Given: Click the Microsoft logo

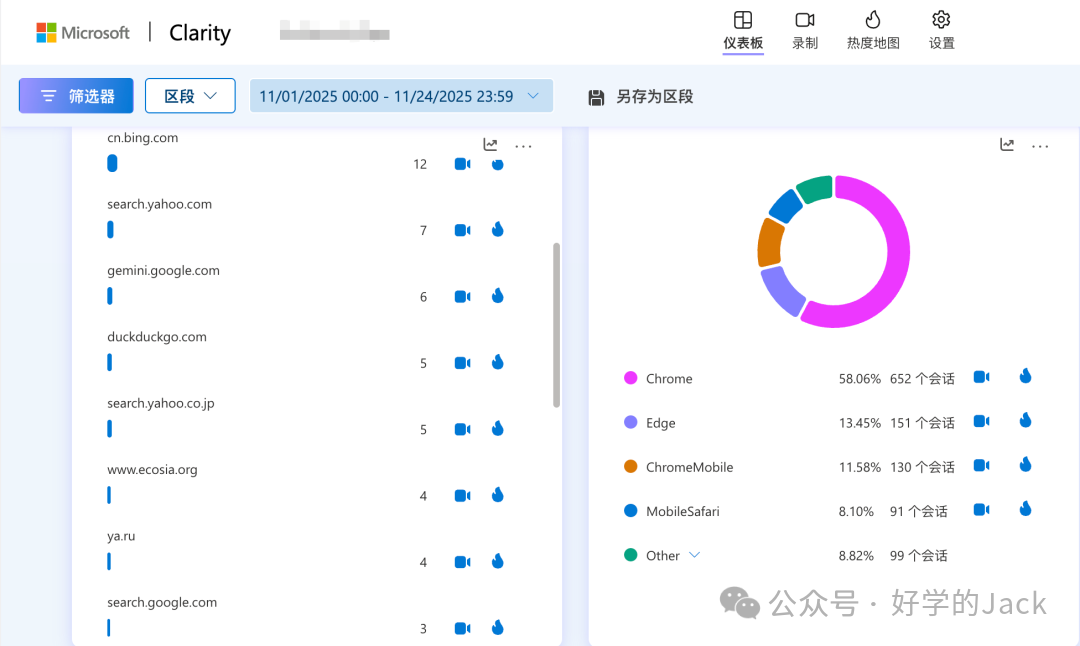Looking at the screenshot, I should (x=83, y=32).
